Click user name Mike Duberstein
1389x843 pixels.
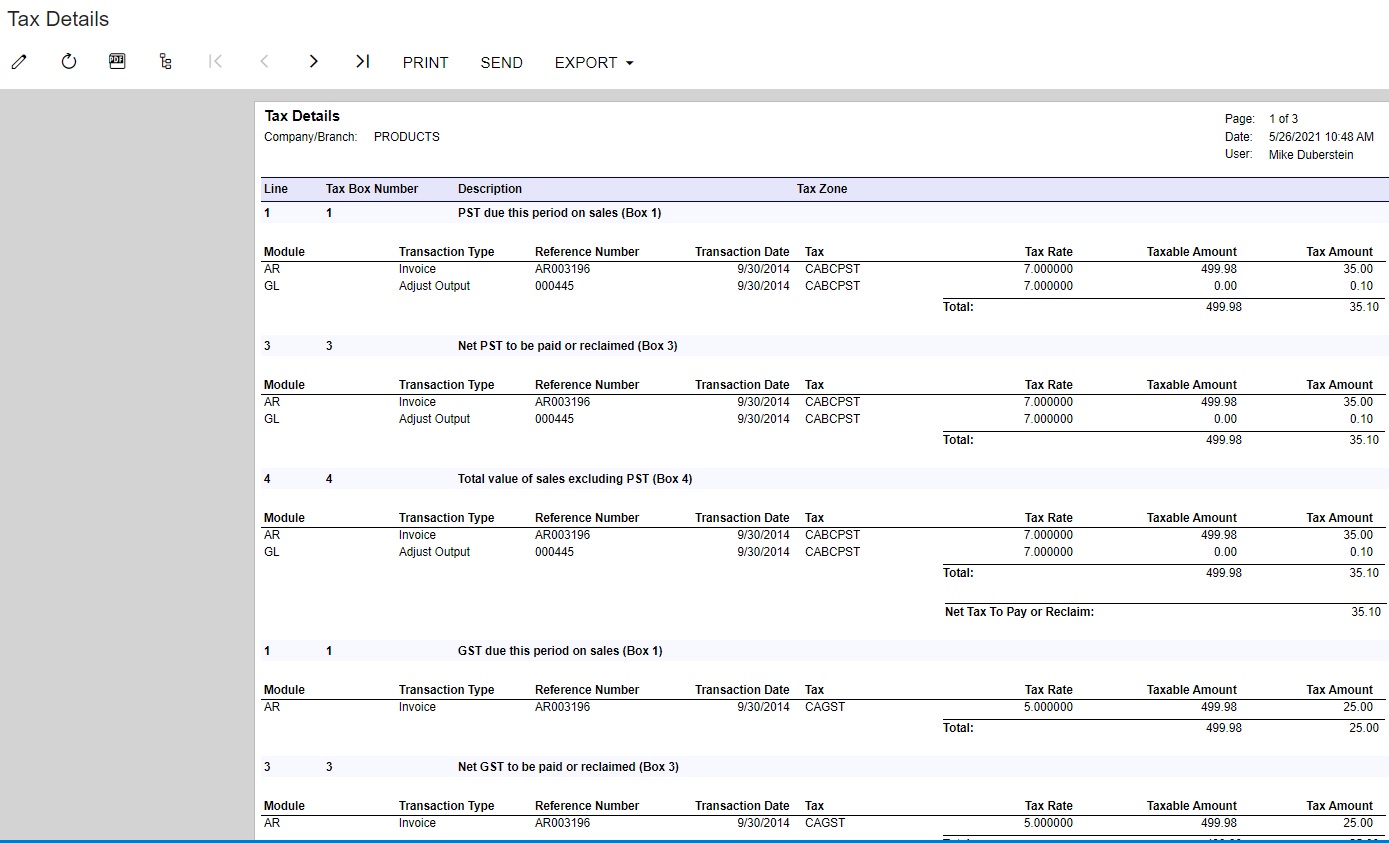1311,155
